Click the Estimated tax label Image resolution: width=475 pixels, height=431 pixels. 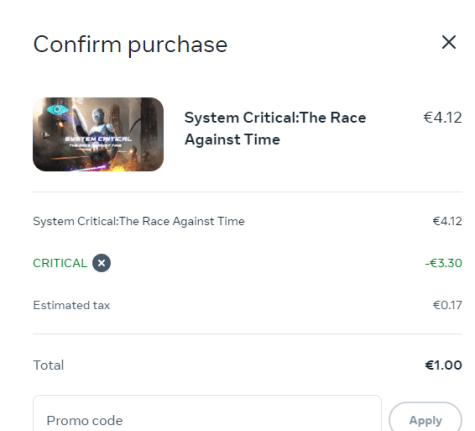coord(71,305)
